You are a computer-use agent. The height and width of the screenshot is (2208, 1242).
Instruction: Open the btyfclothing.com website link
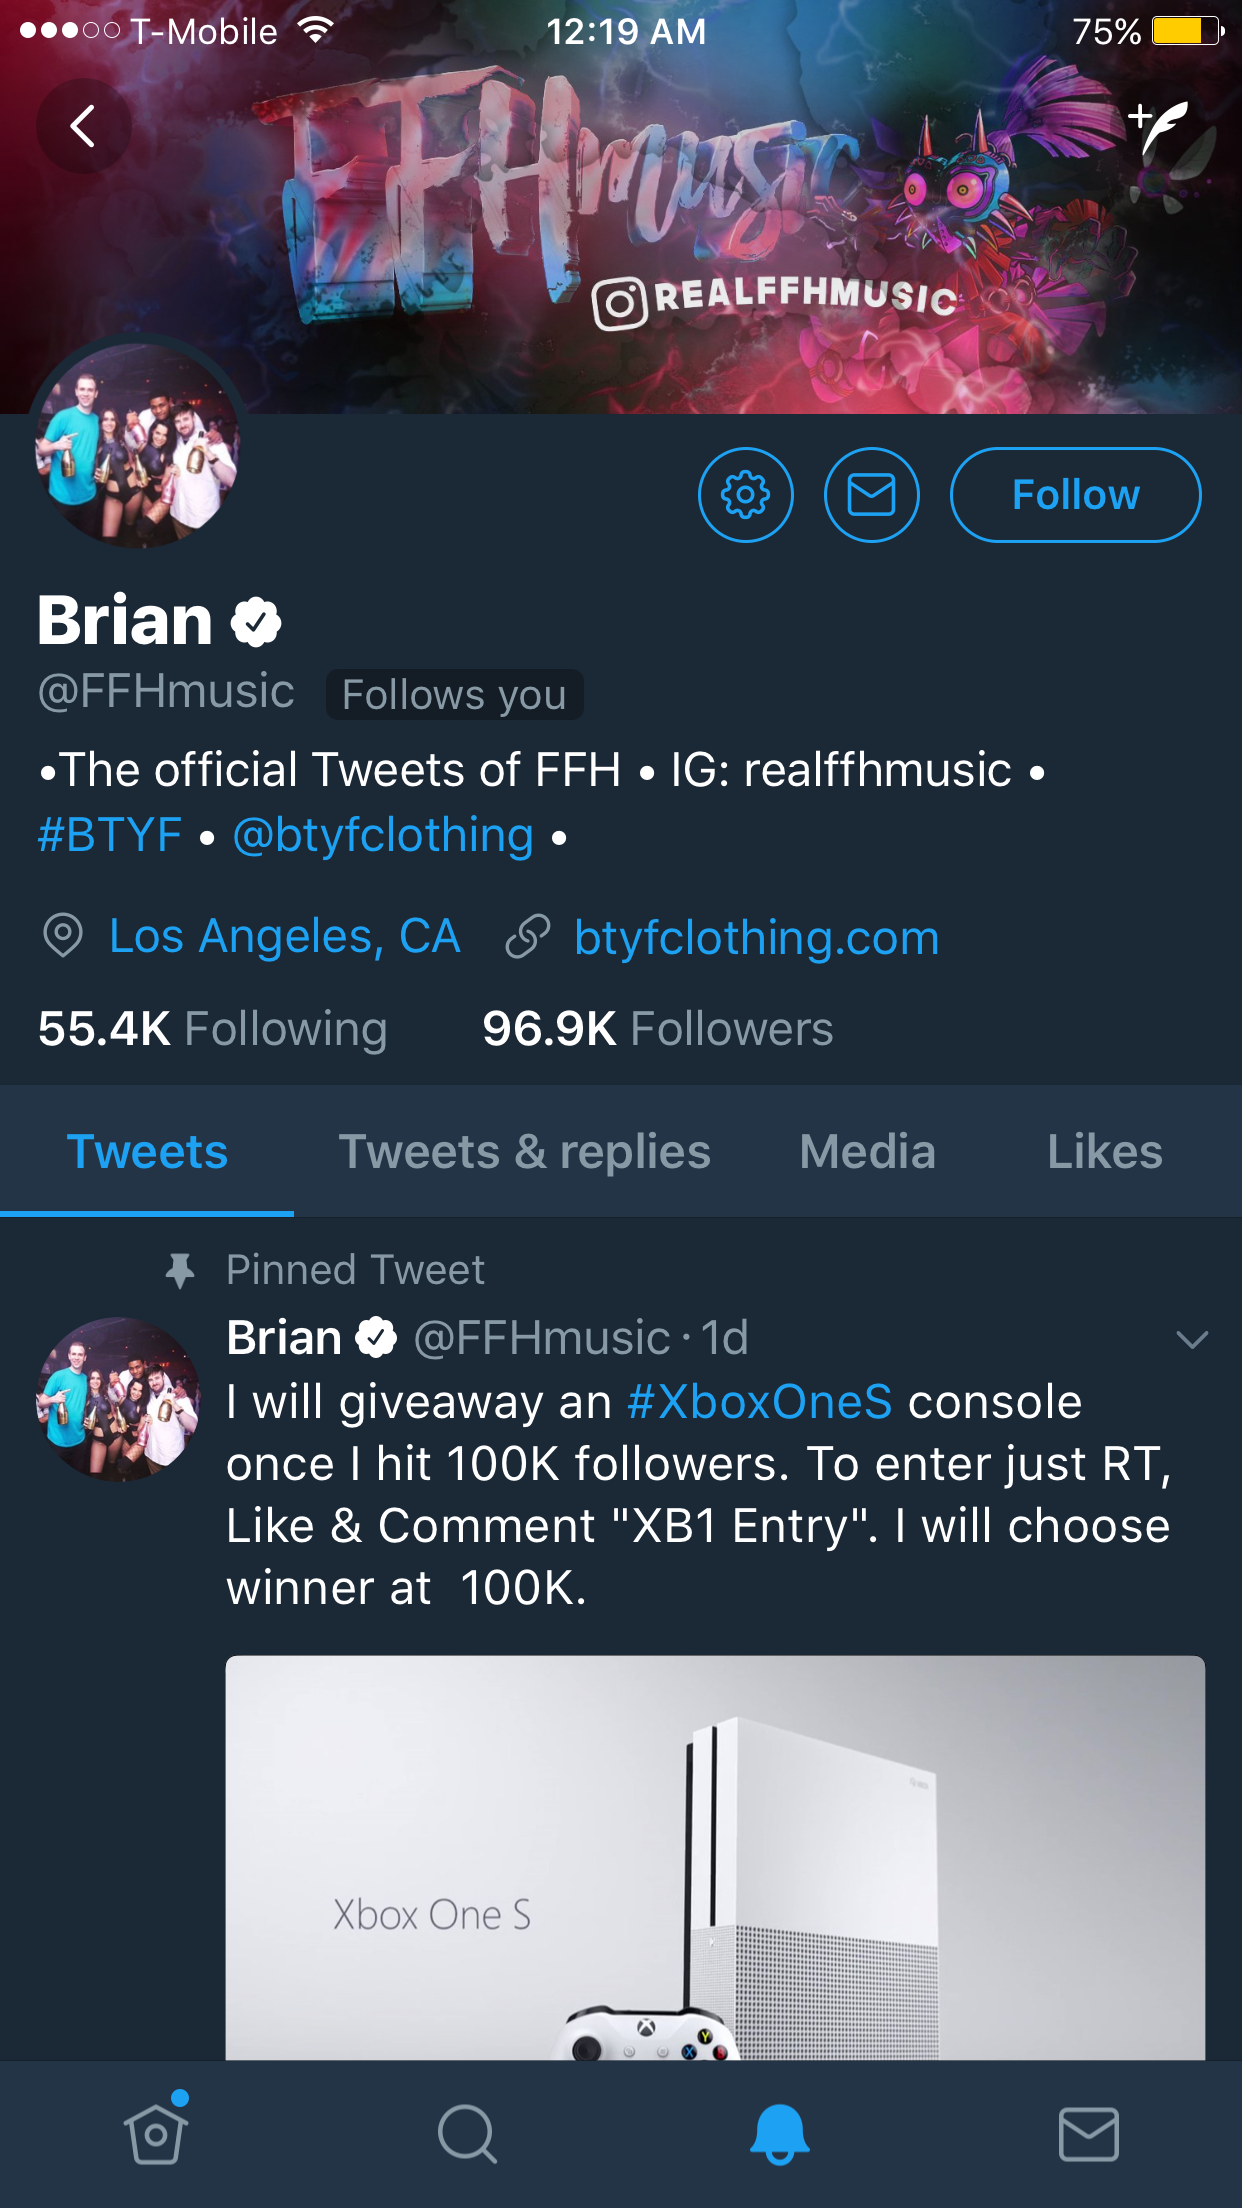[756, 938]
